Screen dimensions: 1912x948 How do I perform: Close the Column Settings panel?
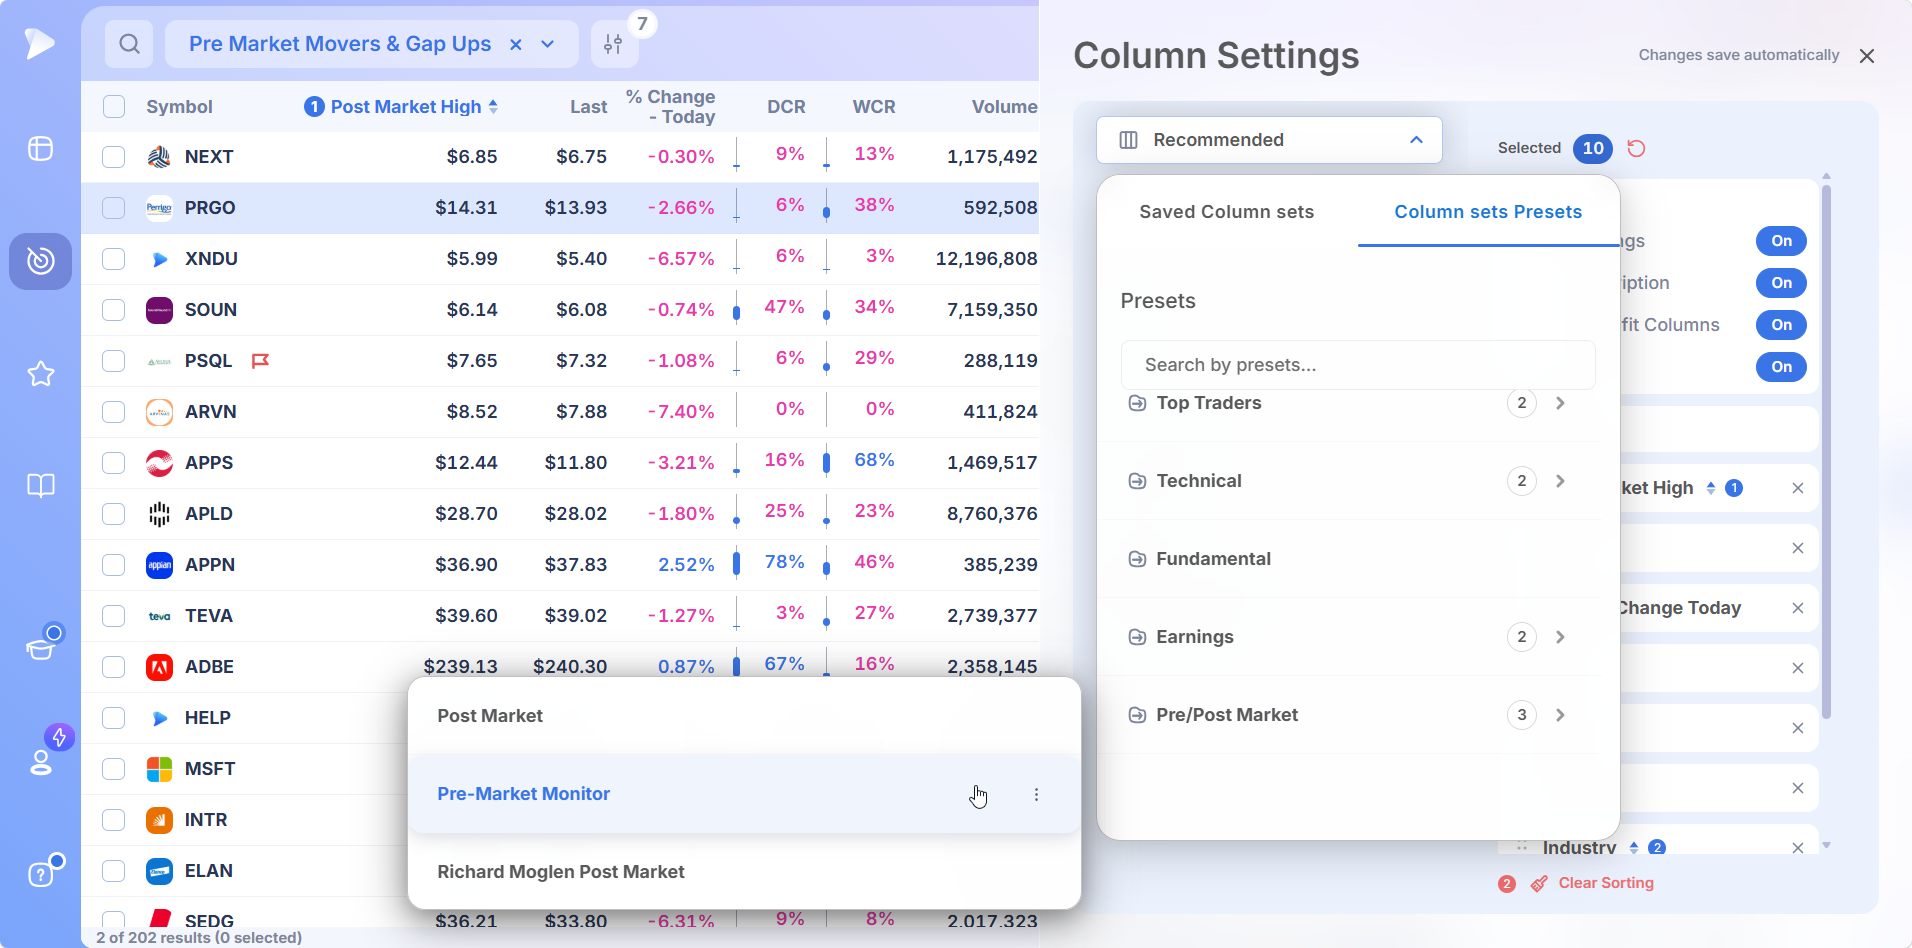click(1867, 56)
